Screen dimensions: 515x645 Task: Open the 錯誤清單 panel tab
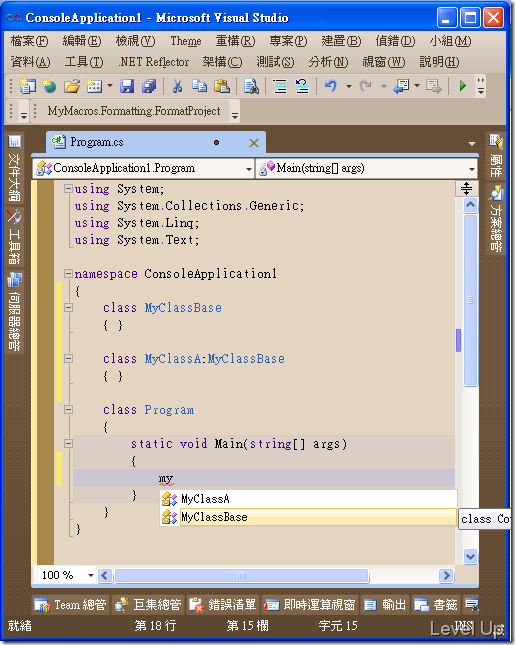tap(223, 605)
